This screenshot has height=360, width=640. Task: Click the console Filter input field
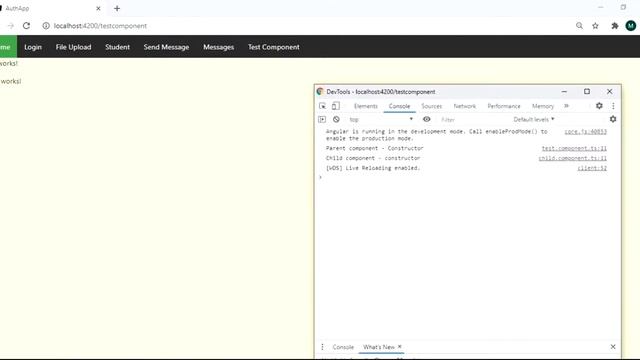473,120
